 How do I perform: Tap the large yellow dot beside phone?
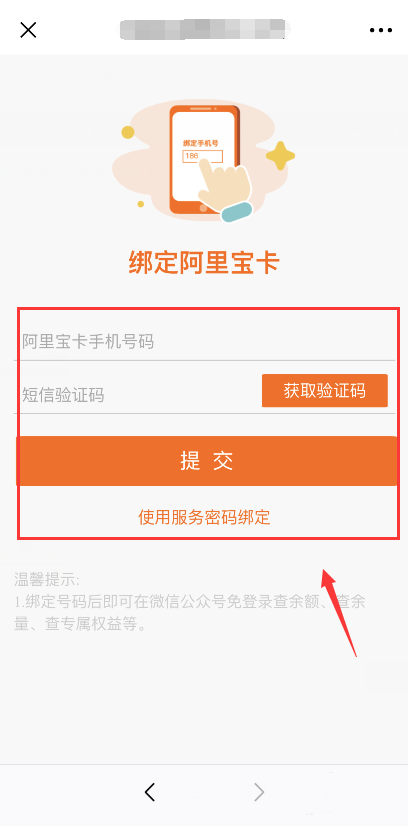coord(128,132)
